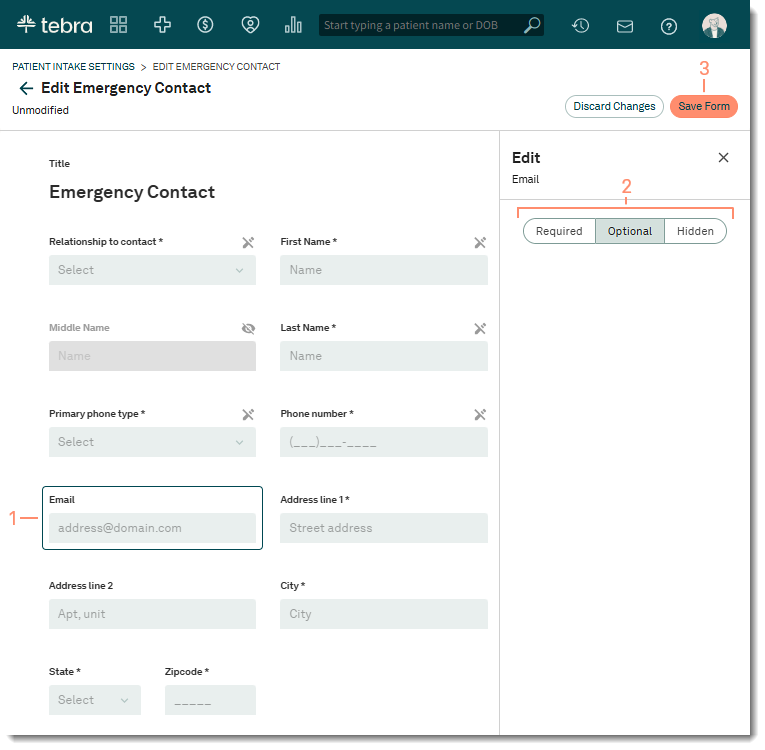Open the Relationship to contact dropdown
This screenshot has height=750, width=765.
(152, 270)
